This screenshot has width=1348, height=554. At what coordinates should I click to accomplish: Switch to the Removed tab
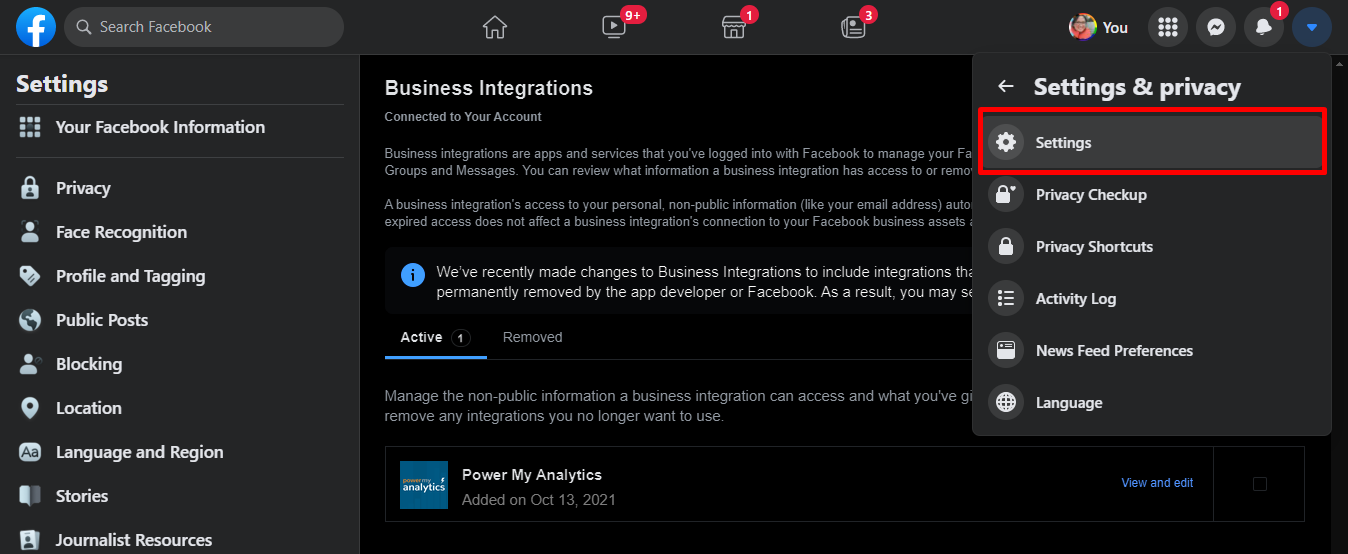point(532,338)
